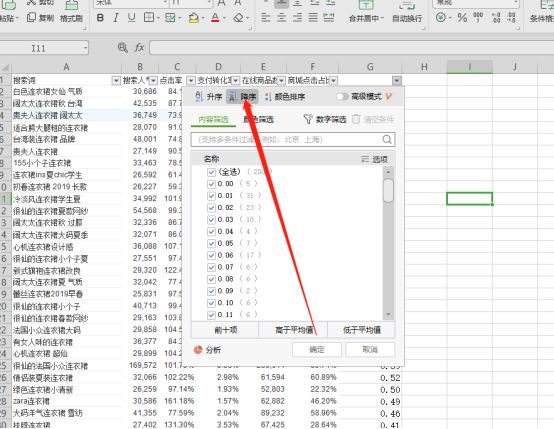This screenshot has height=429, width=554.
Task: Select column H header
Action: [x=424, y=66]
